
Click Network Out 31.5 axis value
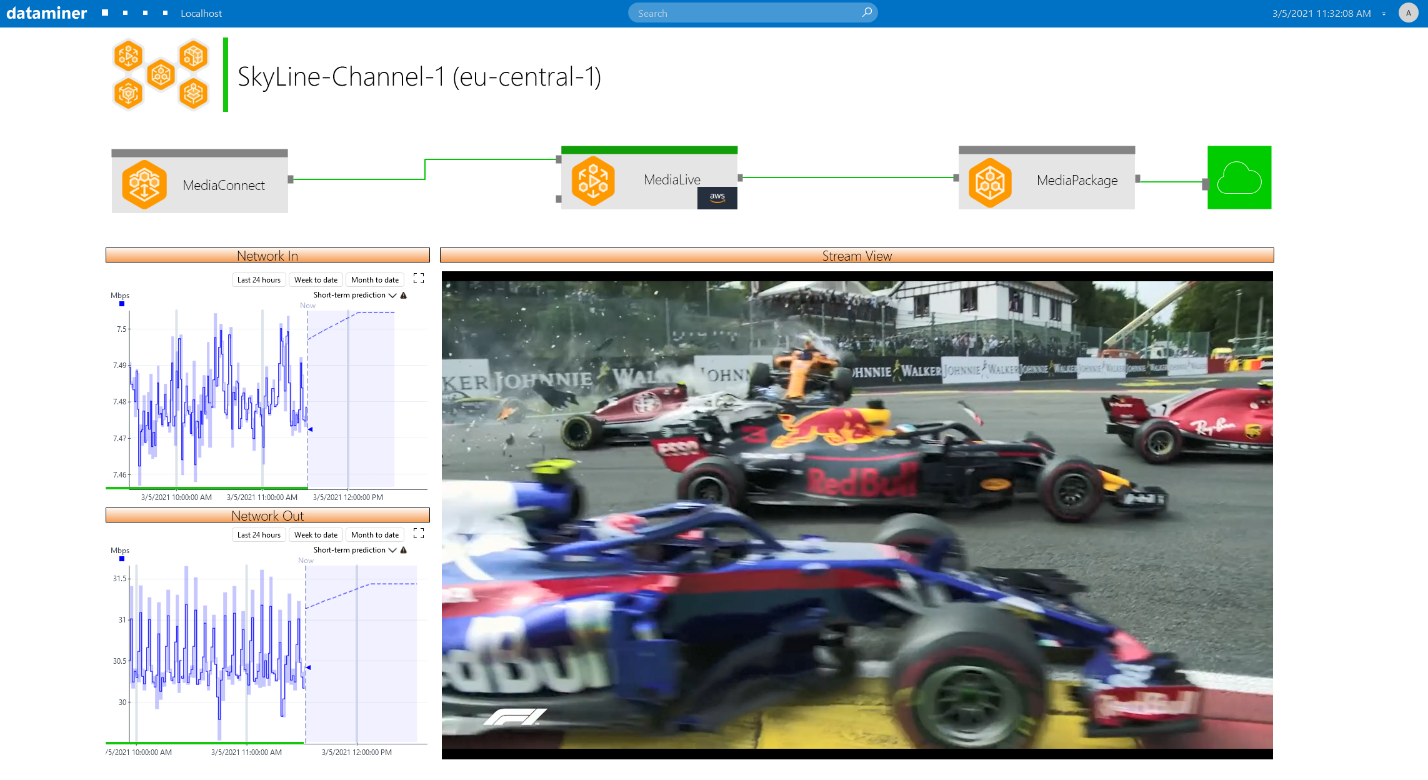pyautogui.click(x=120, y=579)
